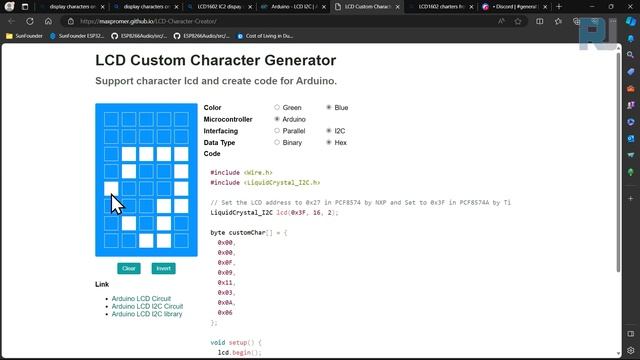Open the sidebar Shopping tag icon
The width and height of the screenshot is (640, 360).
631,72
